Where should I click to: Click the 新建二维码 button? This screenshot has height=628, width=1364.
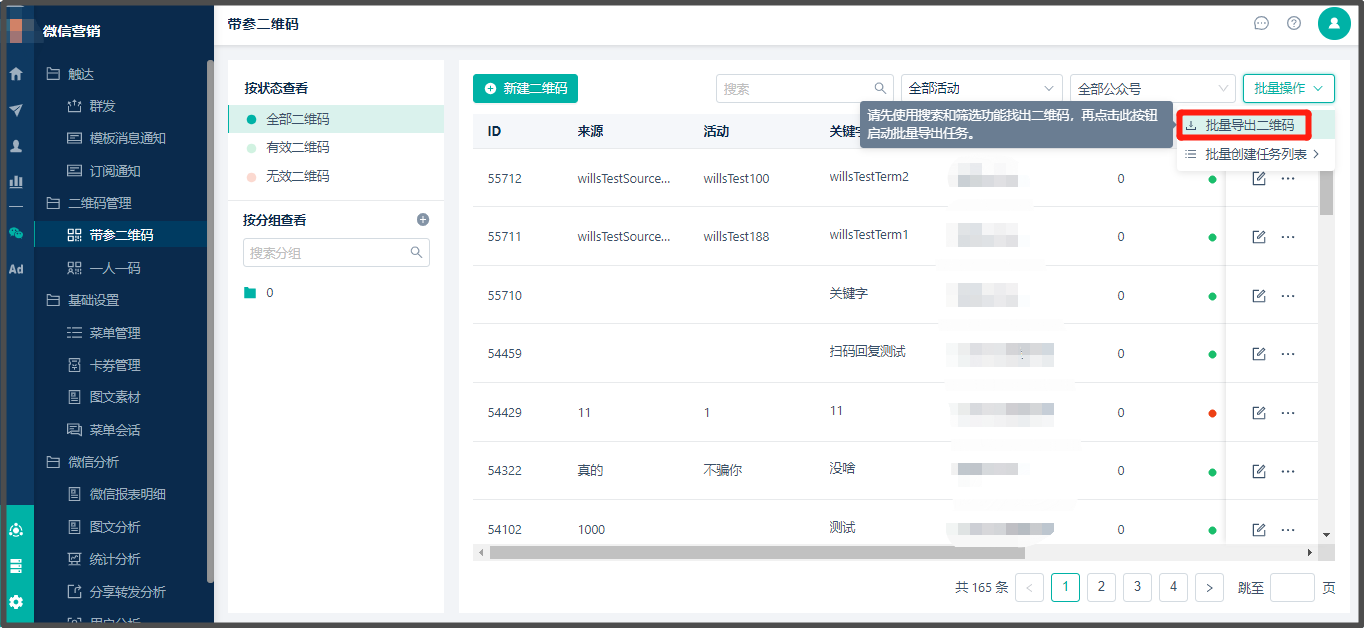525,88
